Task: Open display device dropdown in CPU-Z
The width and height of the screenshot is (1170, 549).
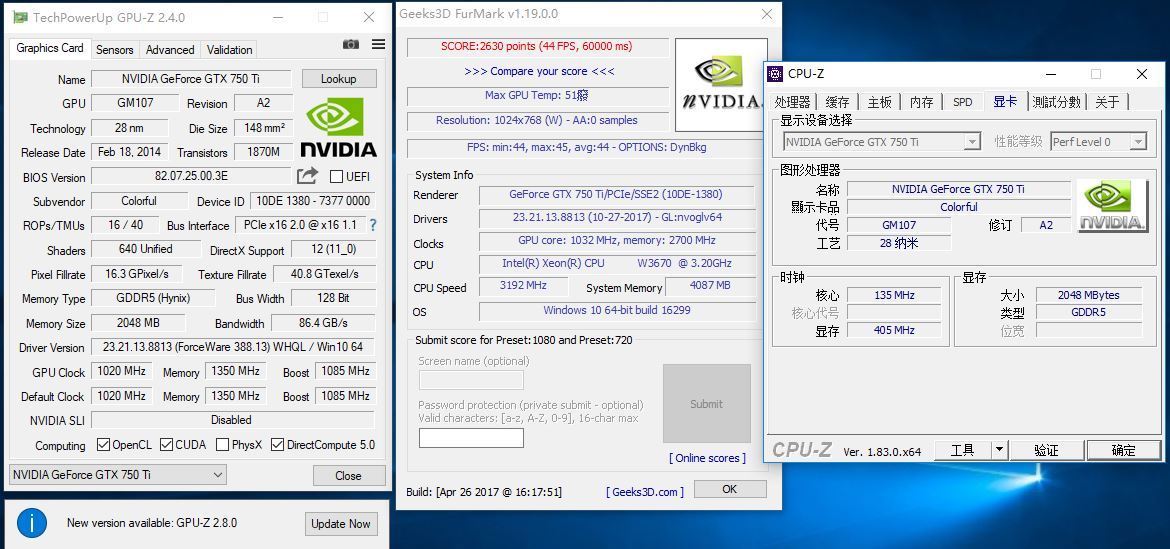Action: 881,142
